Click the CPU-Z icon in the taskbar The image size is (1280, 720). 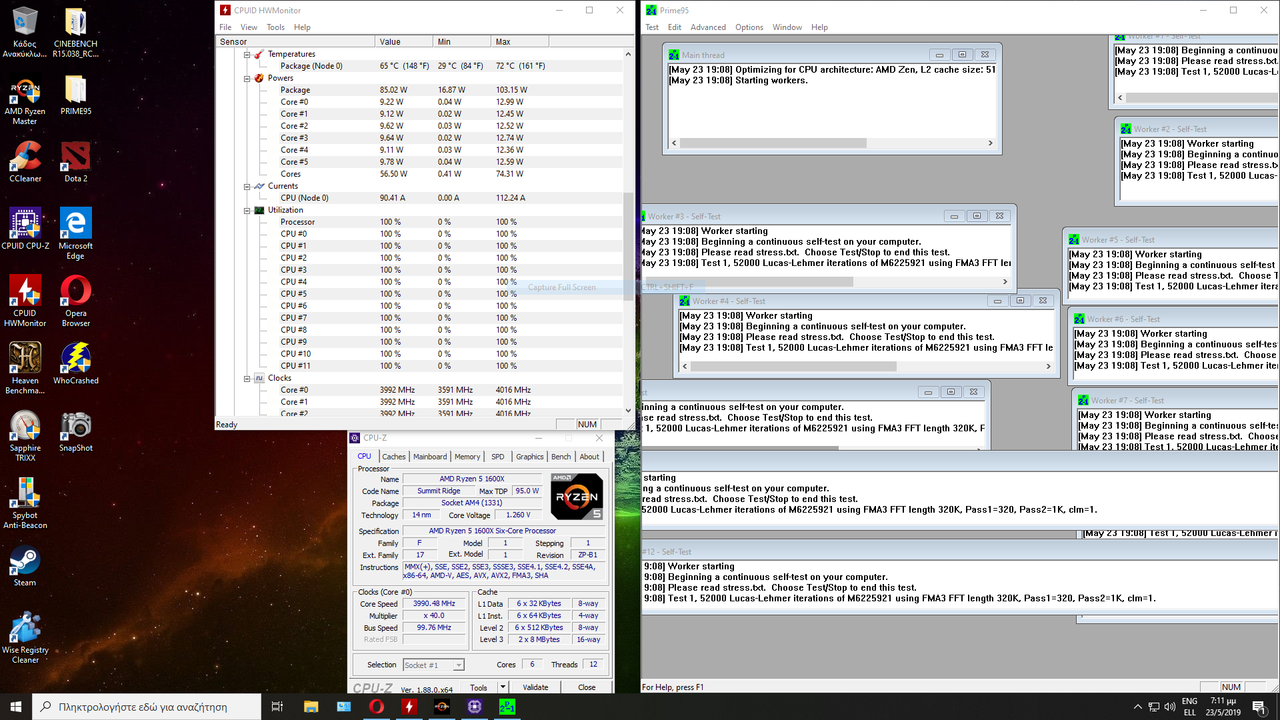tap(474, 706)
